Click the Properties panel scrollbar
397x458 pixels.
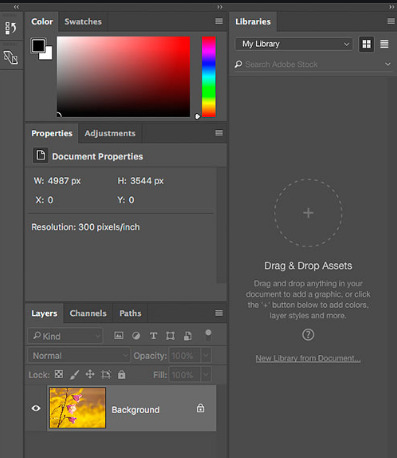(221, 225)
